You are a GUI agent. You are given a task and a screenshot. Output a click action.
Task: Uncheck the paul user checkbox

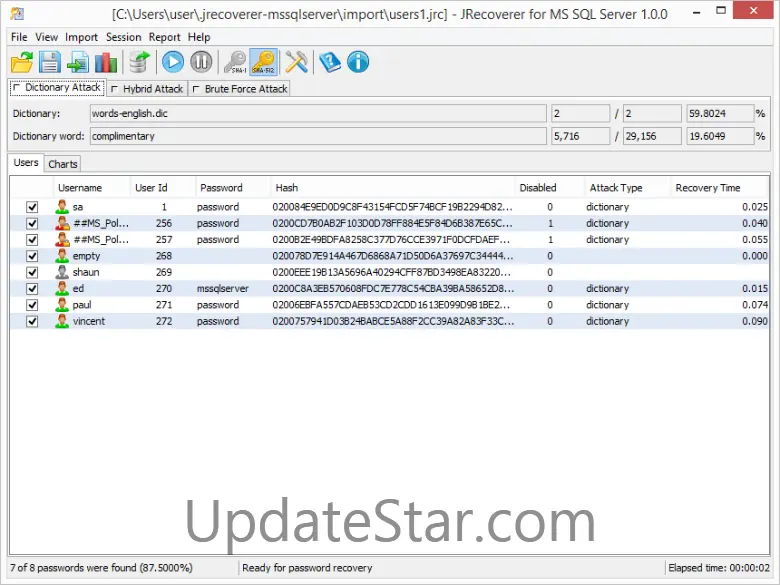[x=32, y=305]
